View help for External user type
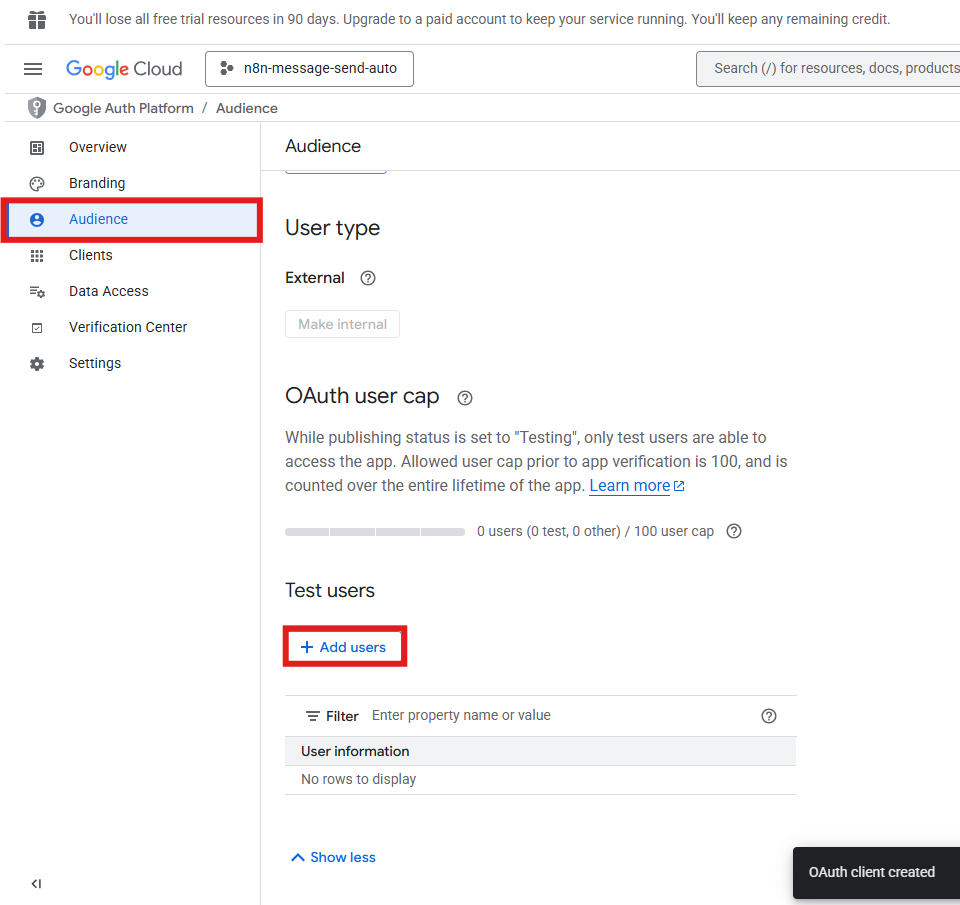960x905 pixels. [367, 277]
